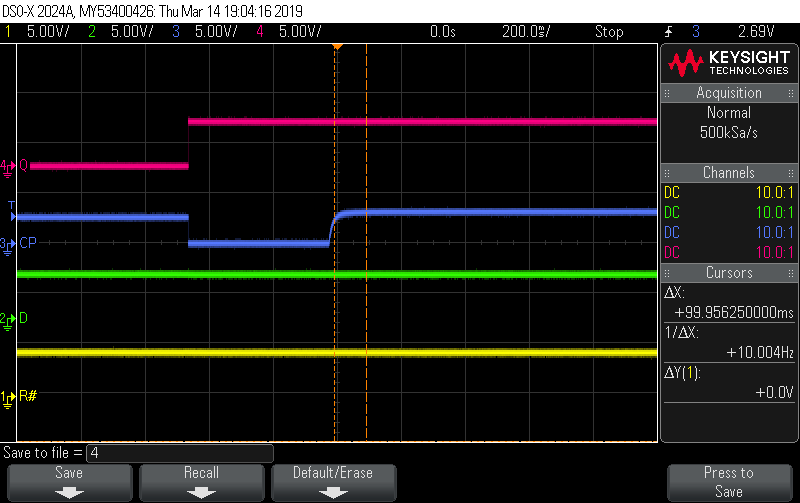Click the Default/Erase softkey button
This screenshot has height=503, width=800.
coord(333,483)
